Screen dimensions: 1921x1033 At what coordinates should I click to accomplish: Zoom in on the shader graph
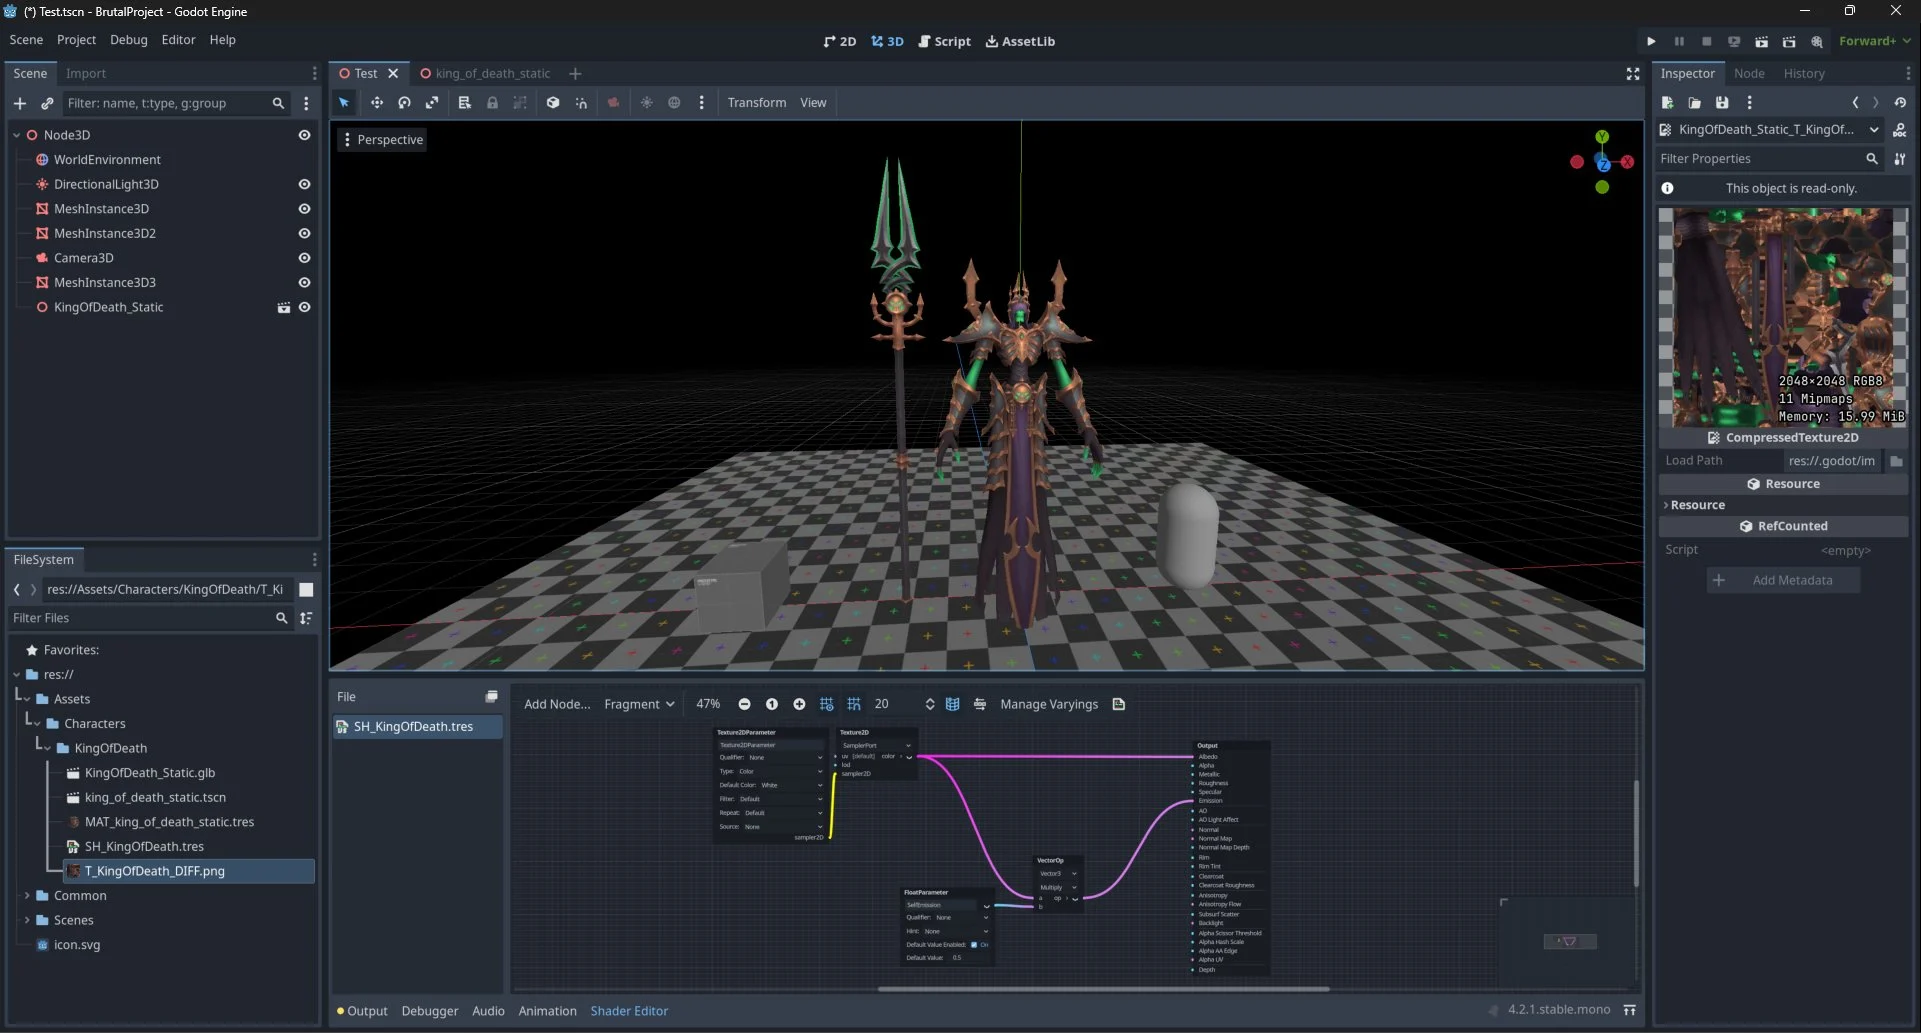[x=799, y=704]
